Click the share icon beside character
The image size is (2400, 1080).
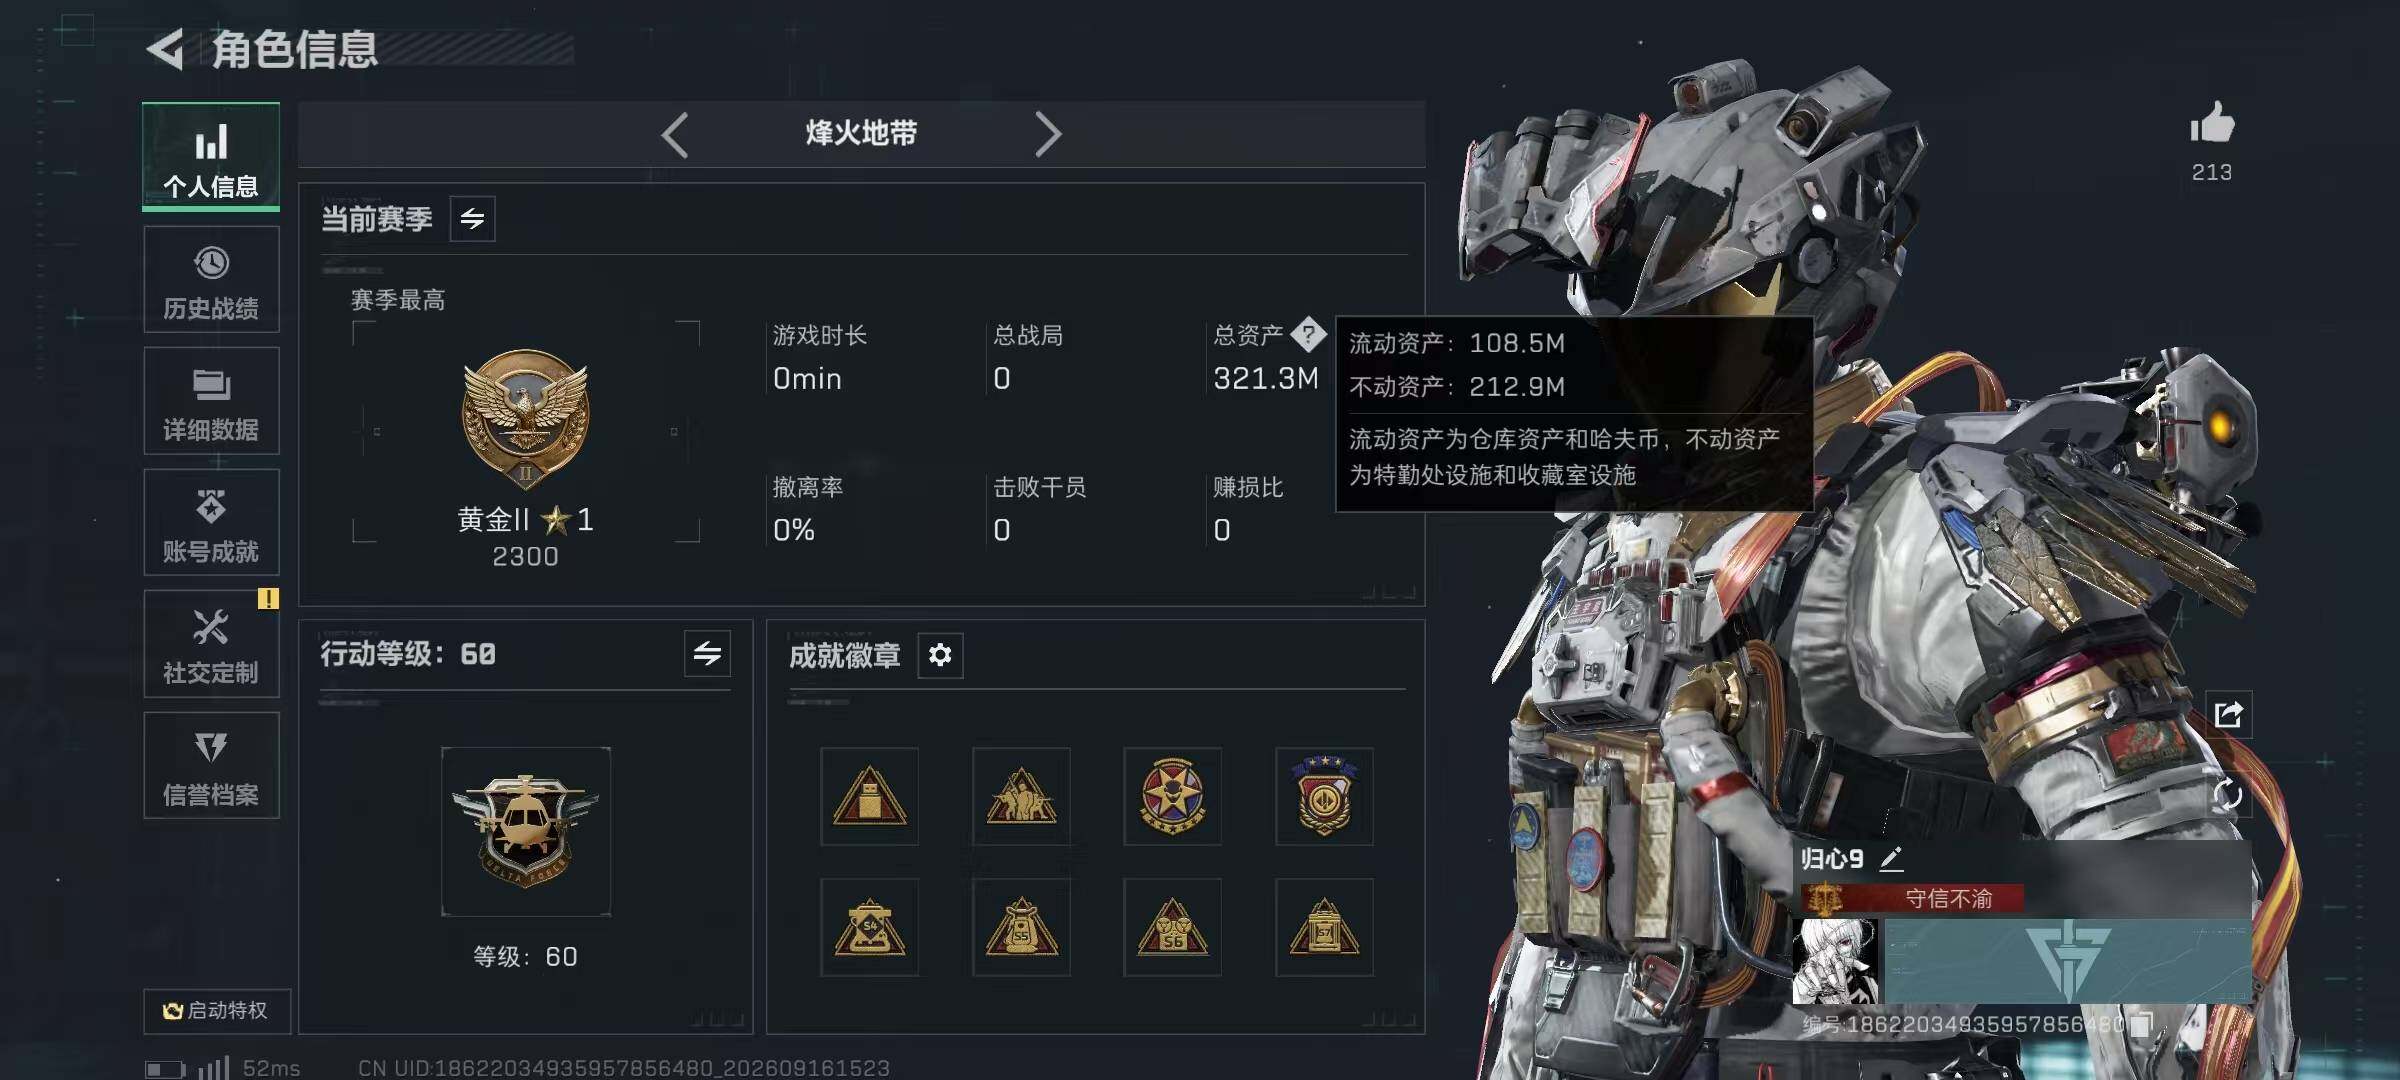click(2228, 714)
